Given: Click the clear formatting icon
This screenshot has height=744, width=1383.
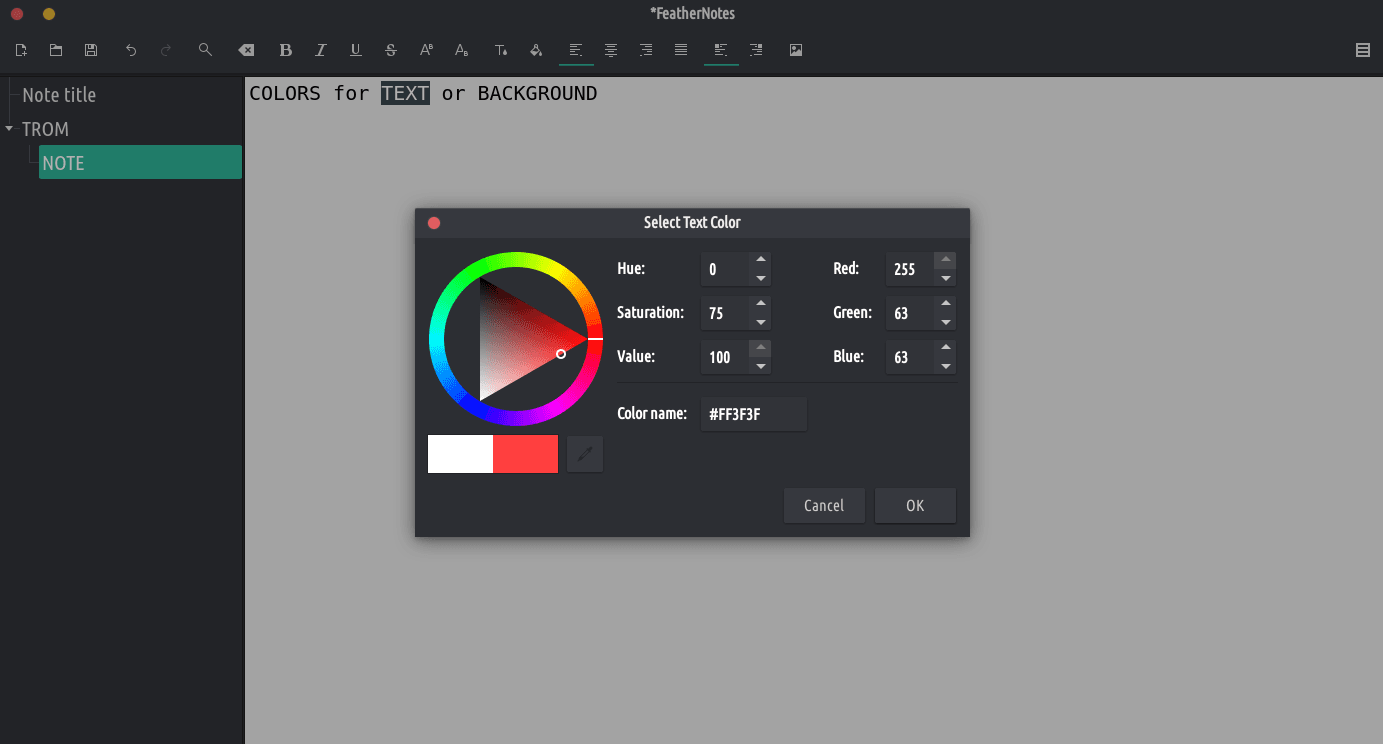Looking at the screenshot, I should (x=246, y=50).
